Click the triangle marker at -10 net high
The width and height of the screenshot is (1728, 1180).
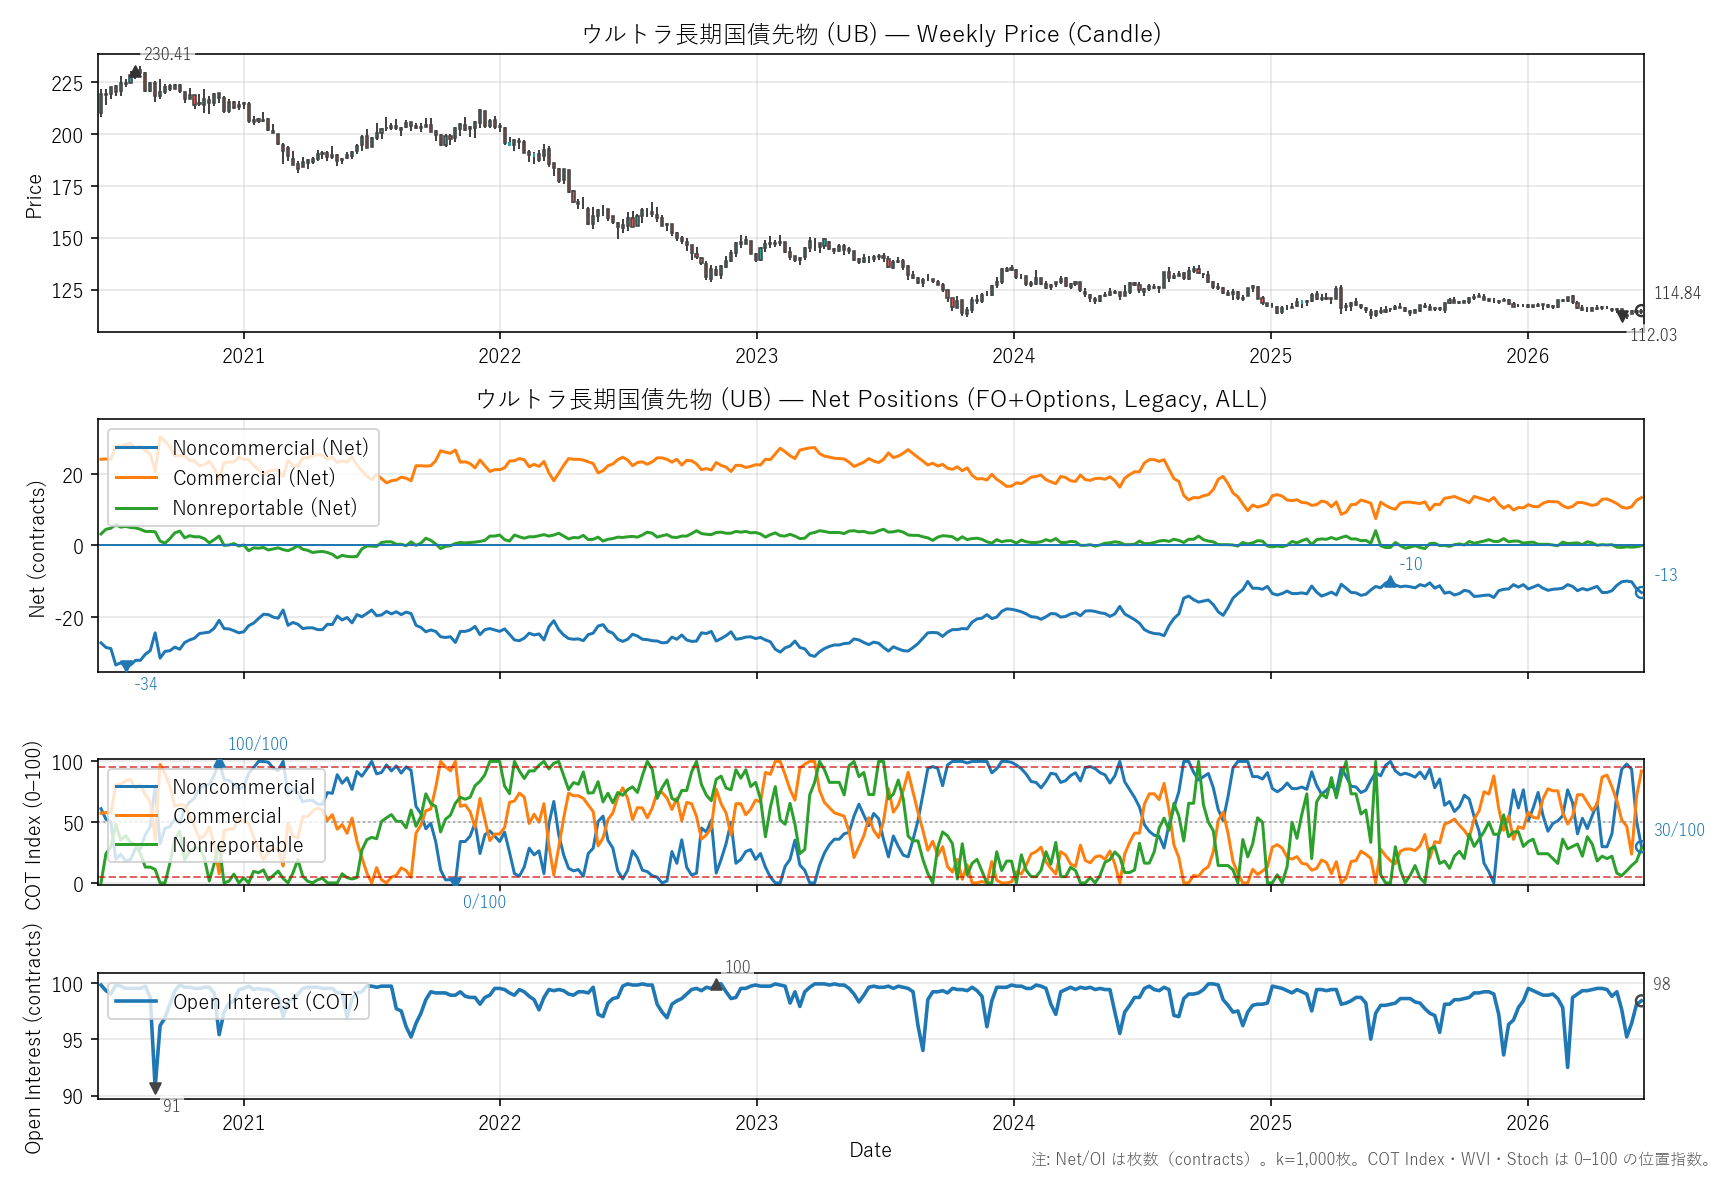[x=1389, y=581]
